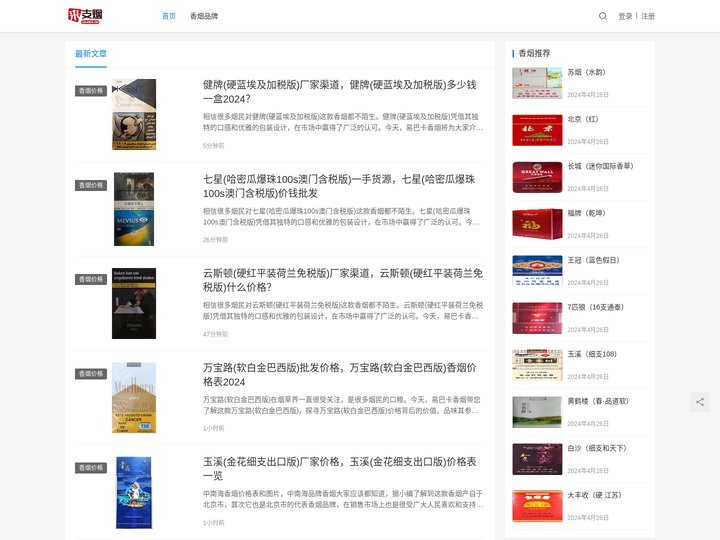Click the 福牌 red box thumbnail
This screenshot has height=540, width=720.
click(x=537, y=224)
